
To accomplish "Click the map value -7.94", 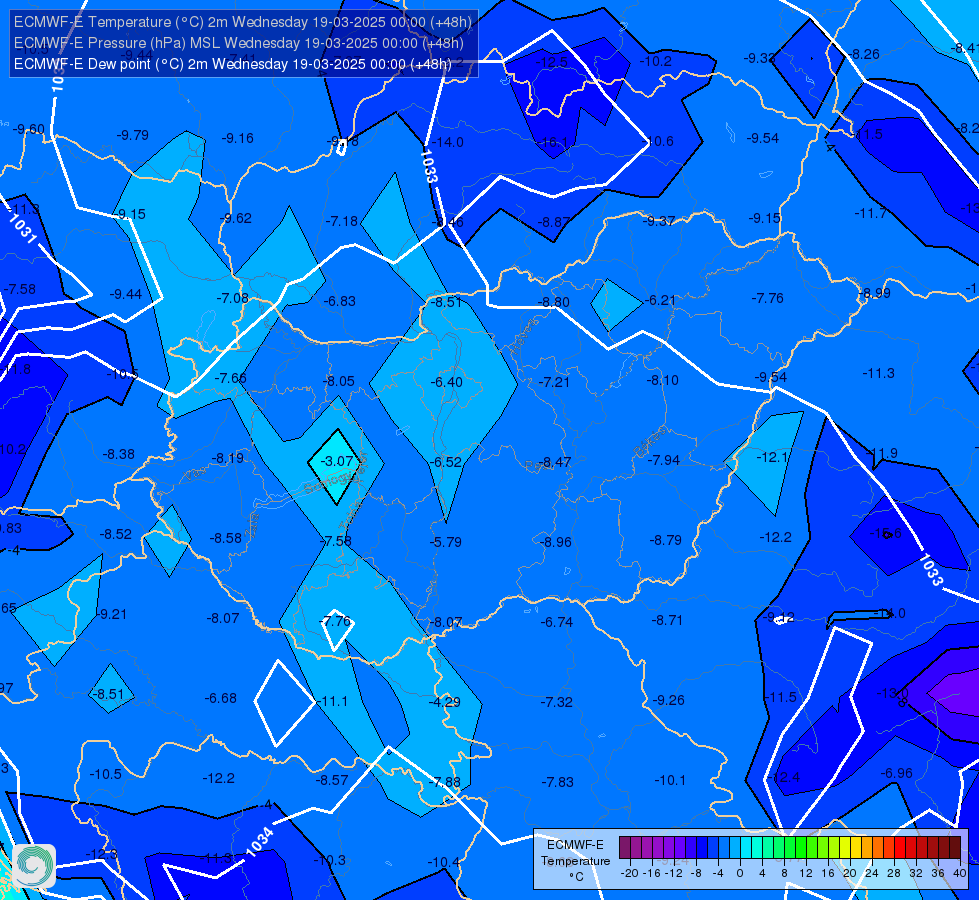I will tap(664, 460).
